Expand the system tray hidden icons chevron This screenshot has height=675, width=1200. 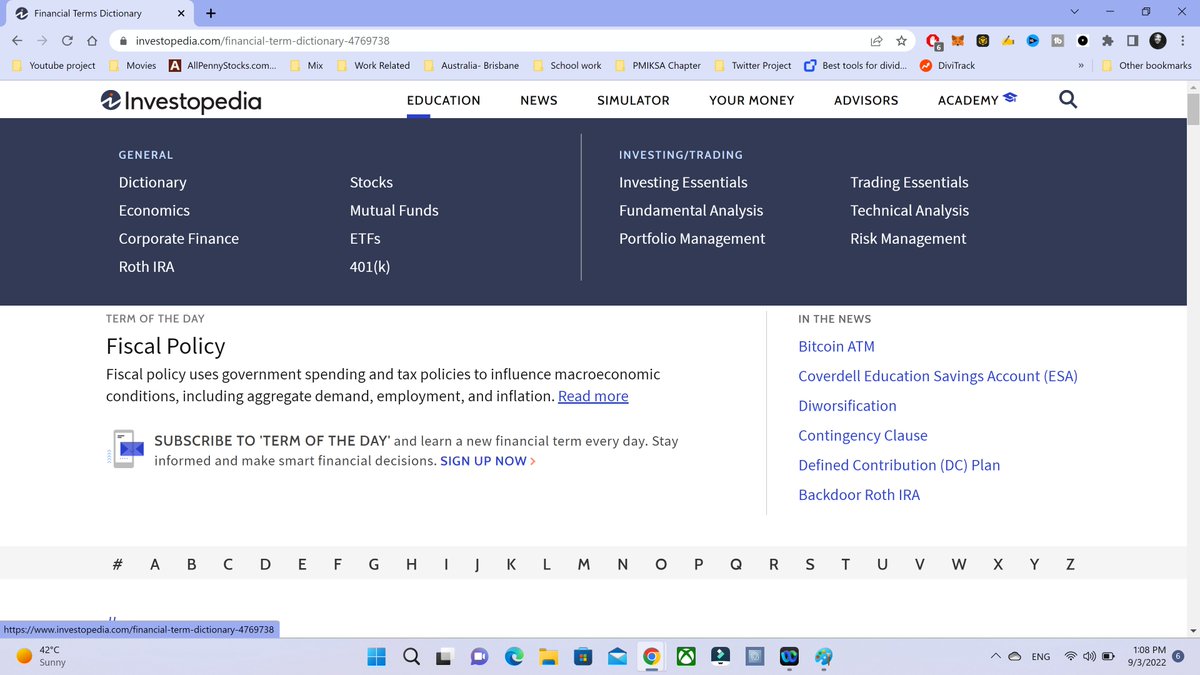[997, 656]
